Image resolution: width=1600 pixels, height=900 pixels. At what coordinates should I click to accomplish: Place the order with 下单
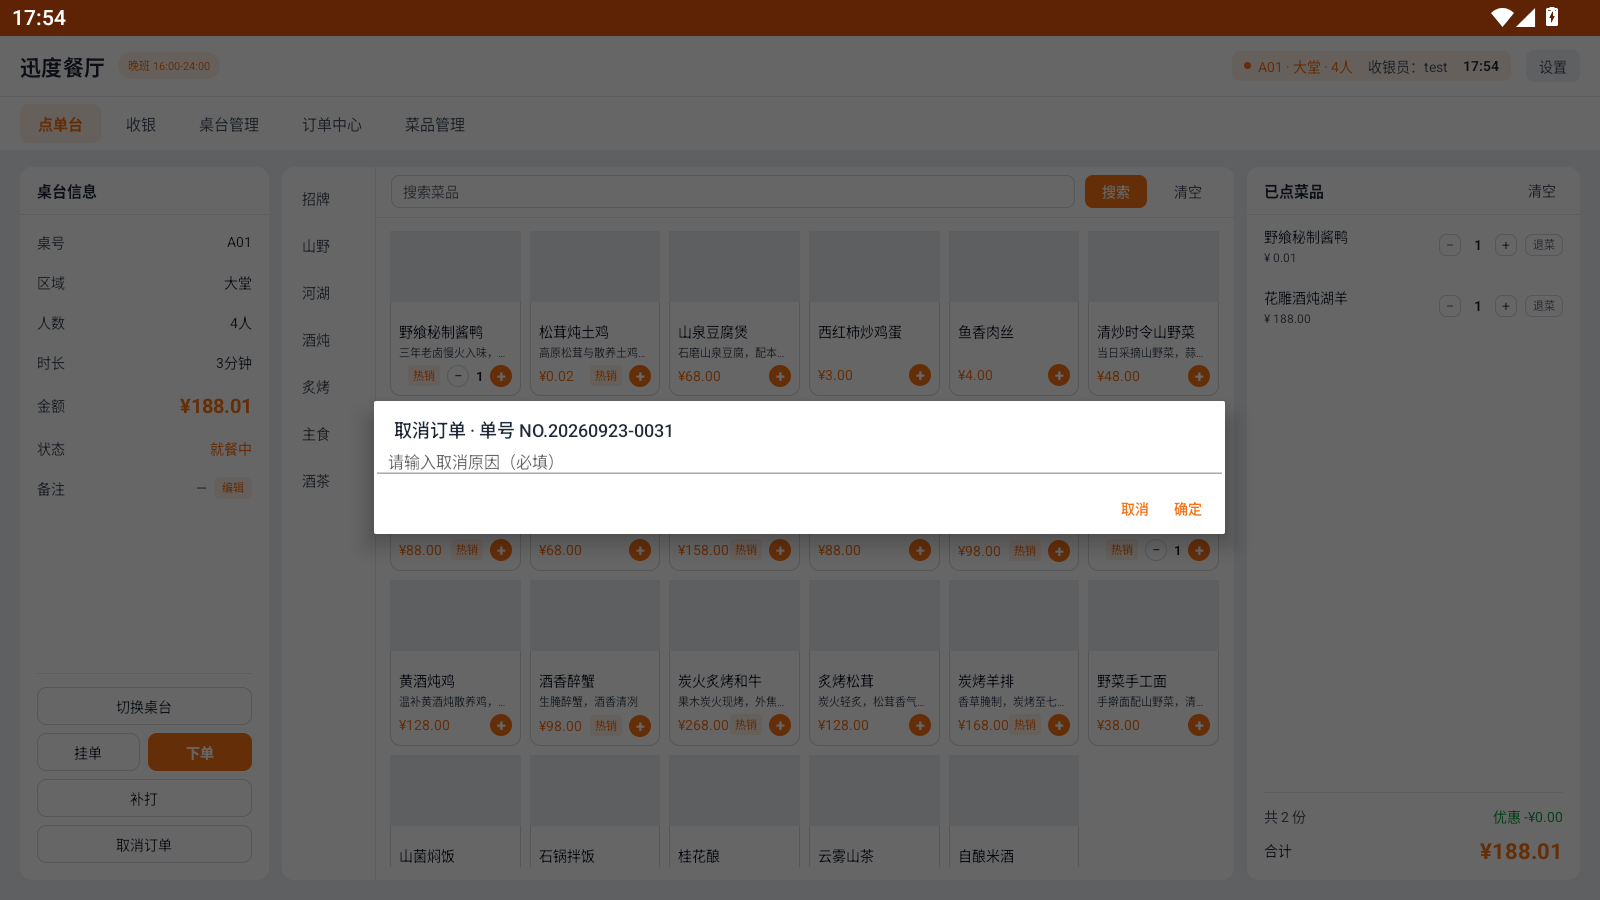[200, 753]
